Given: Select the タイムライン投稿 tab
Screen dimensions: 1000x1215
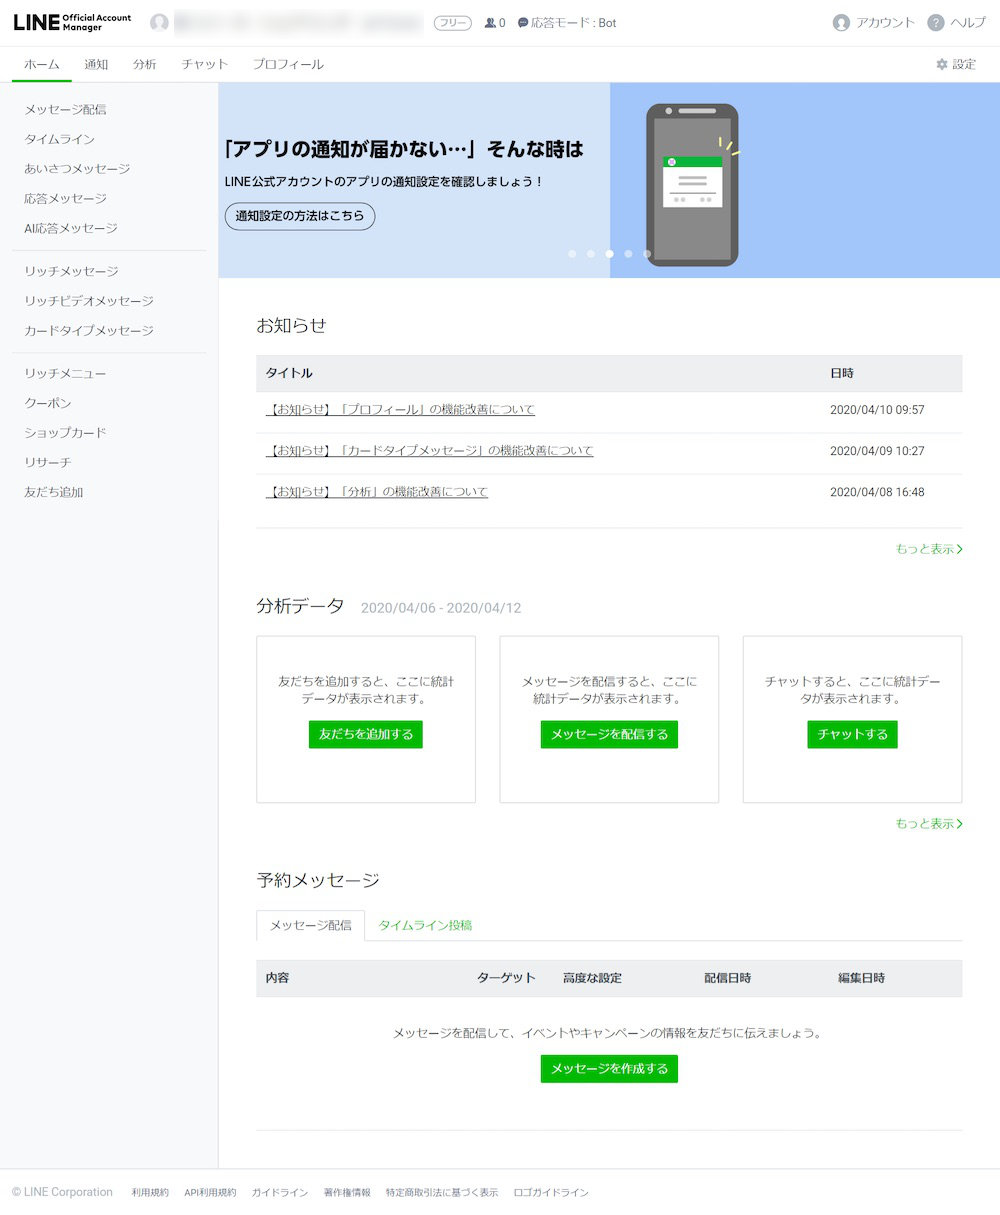Looking at the screenshot, I should (425, 925).
